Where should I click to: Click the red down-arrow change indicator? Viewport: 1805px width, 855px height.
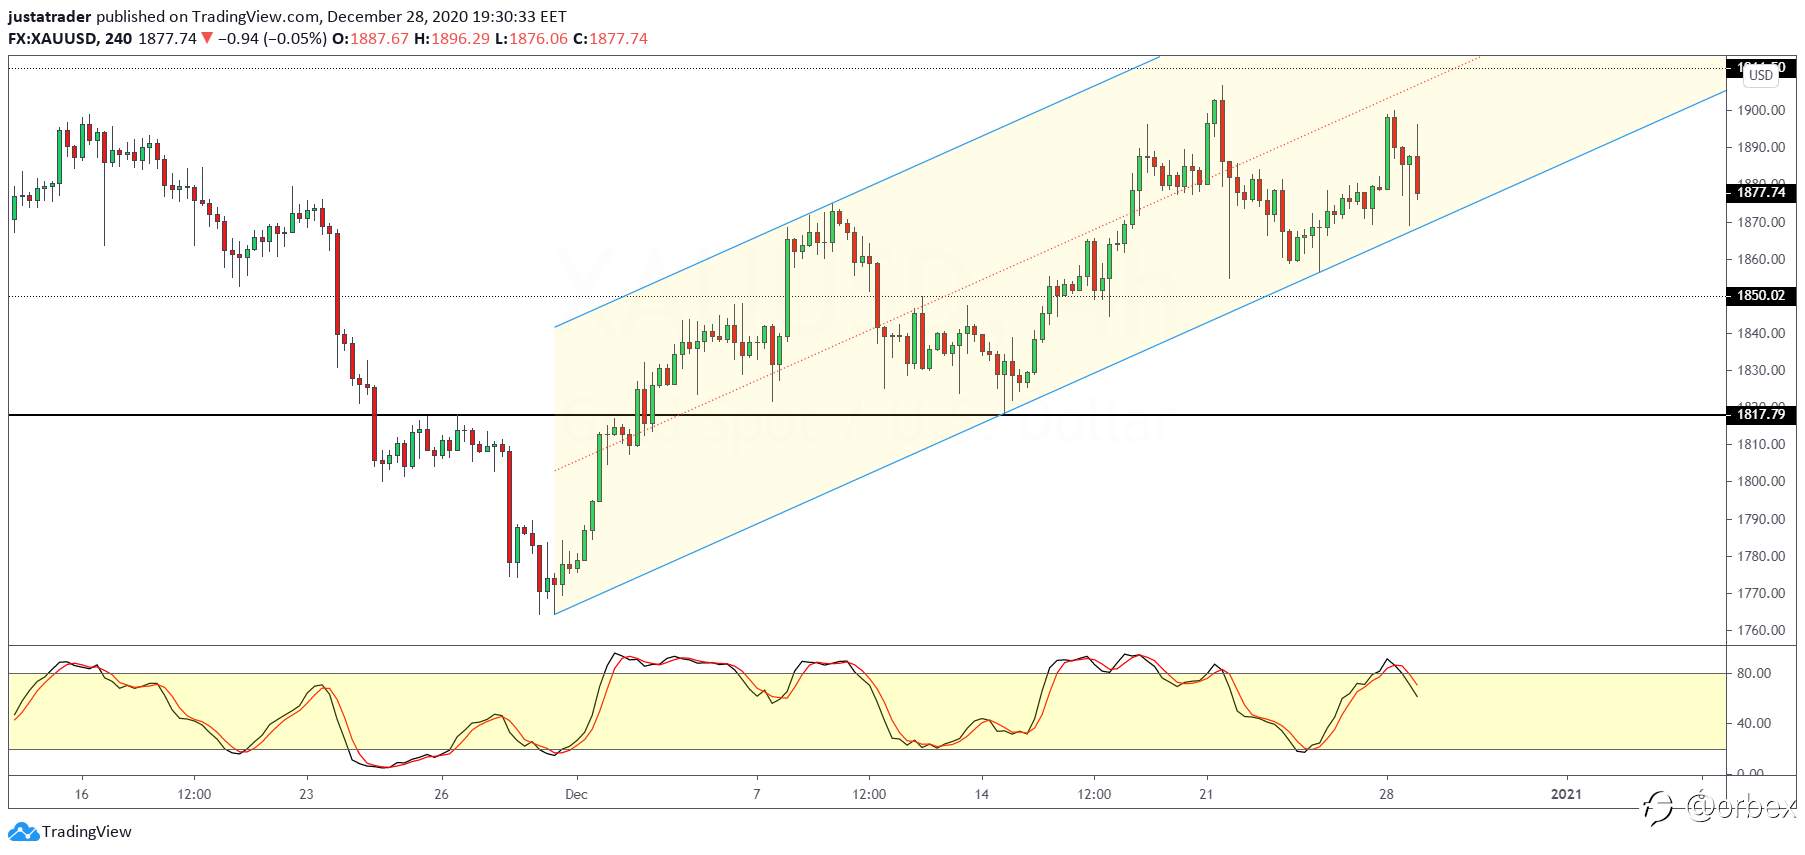pos(207,39)
